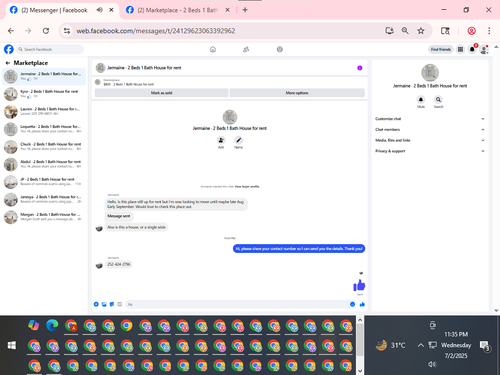Screen dimensions: 500x375
Task: Expand Privacy & support section
Action: [430, 151]
